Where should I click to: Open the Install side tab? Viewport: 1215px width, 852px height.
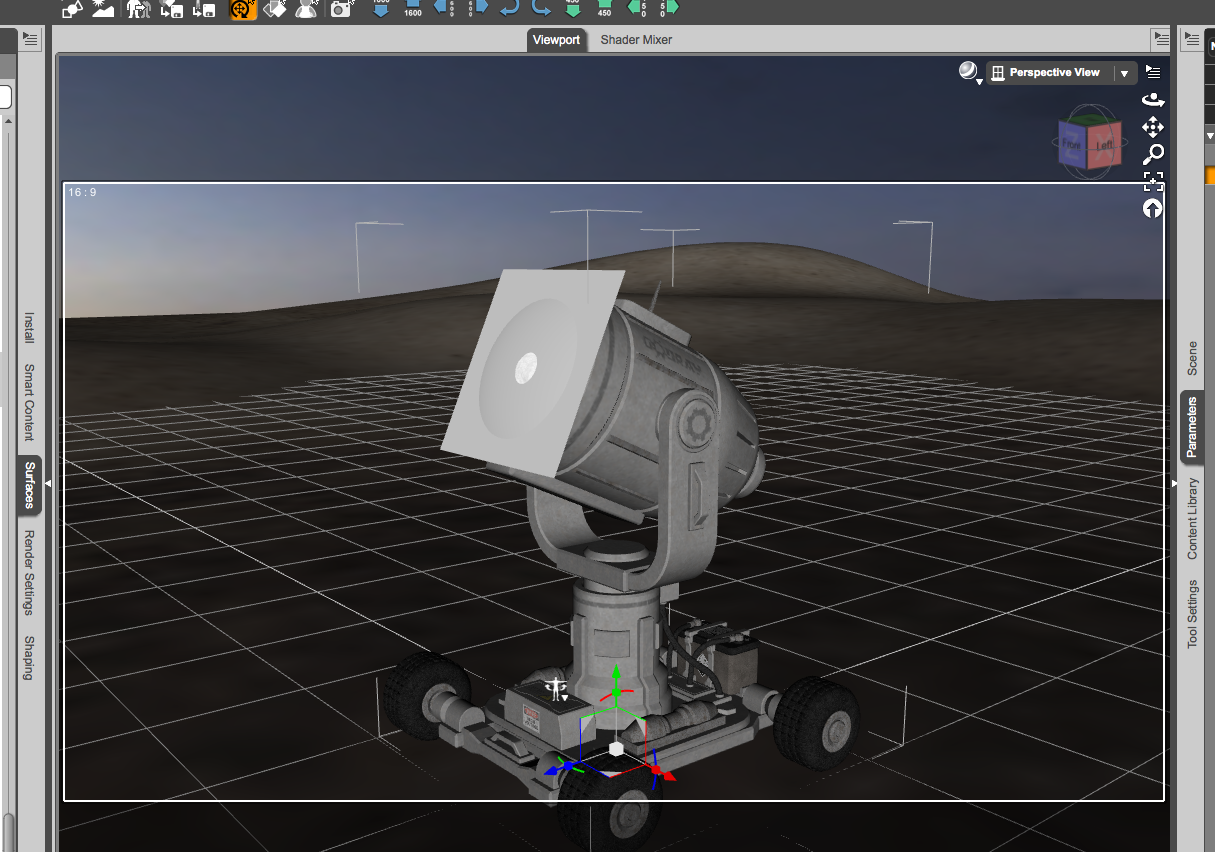29,327
